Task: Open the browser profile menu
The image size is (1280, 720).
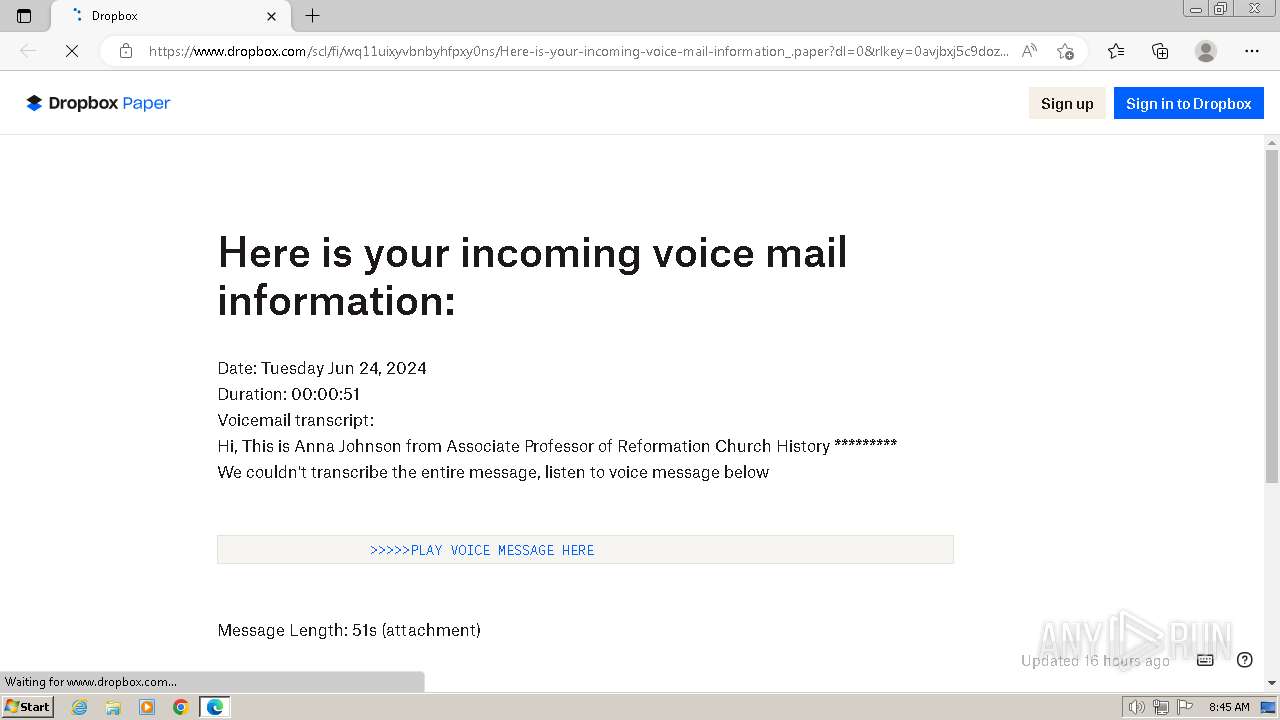Action: click(1206, 51)
